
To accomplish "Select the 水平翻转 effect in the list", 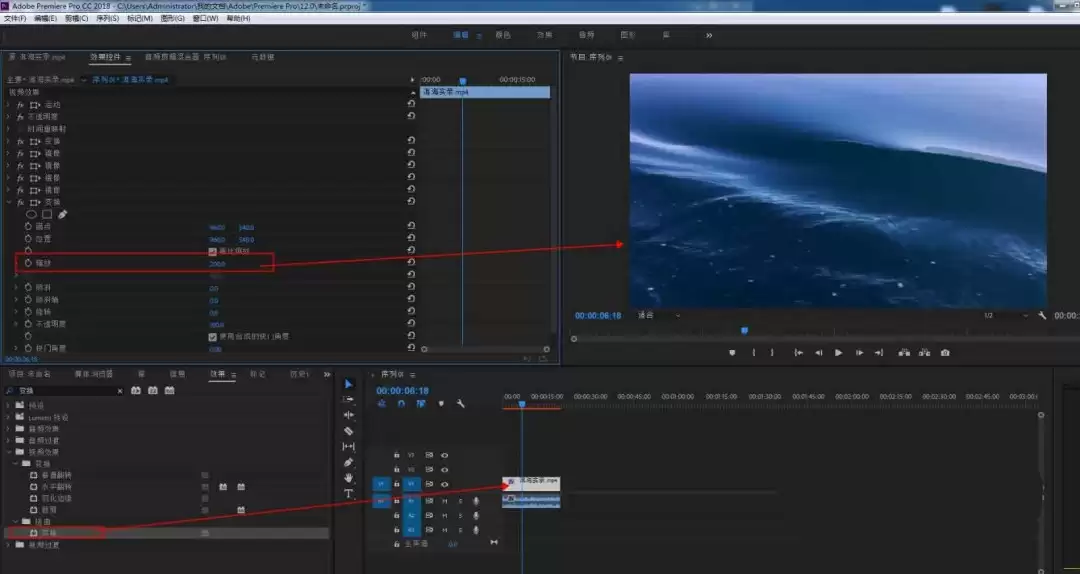I will 56,486.
